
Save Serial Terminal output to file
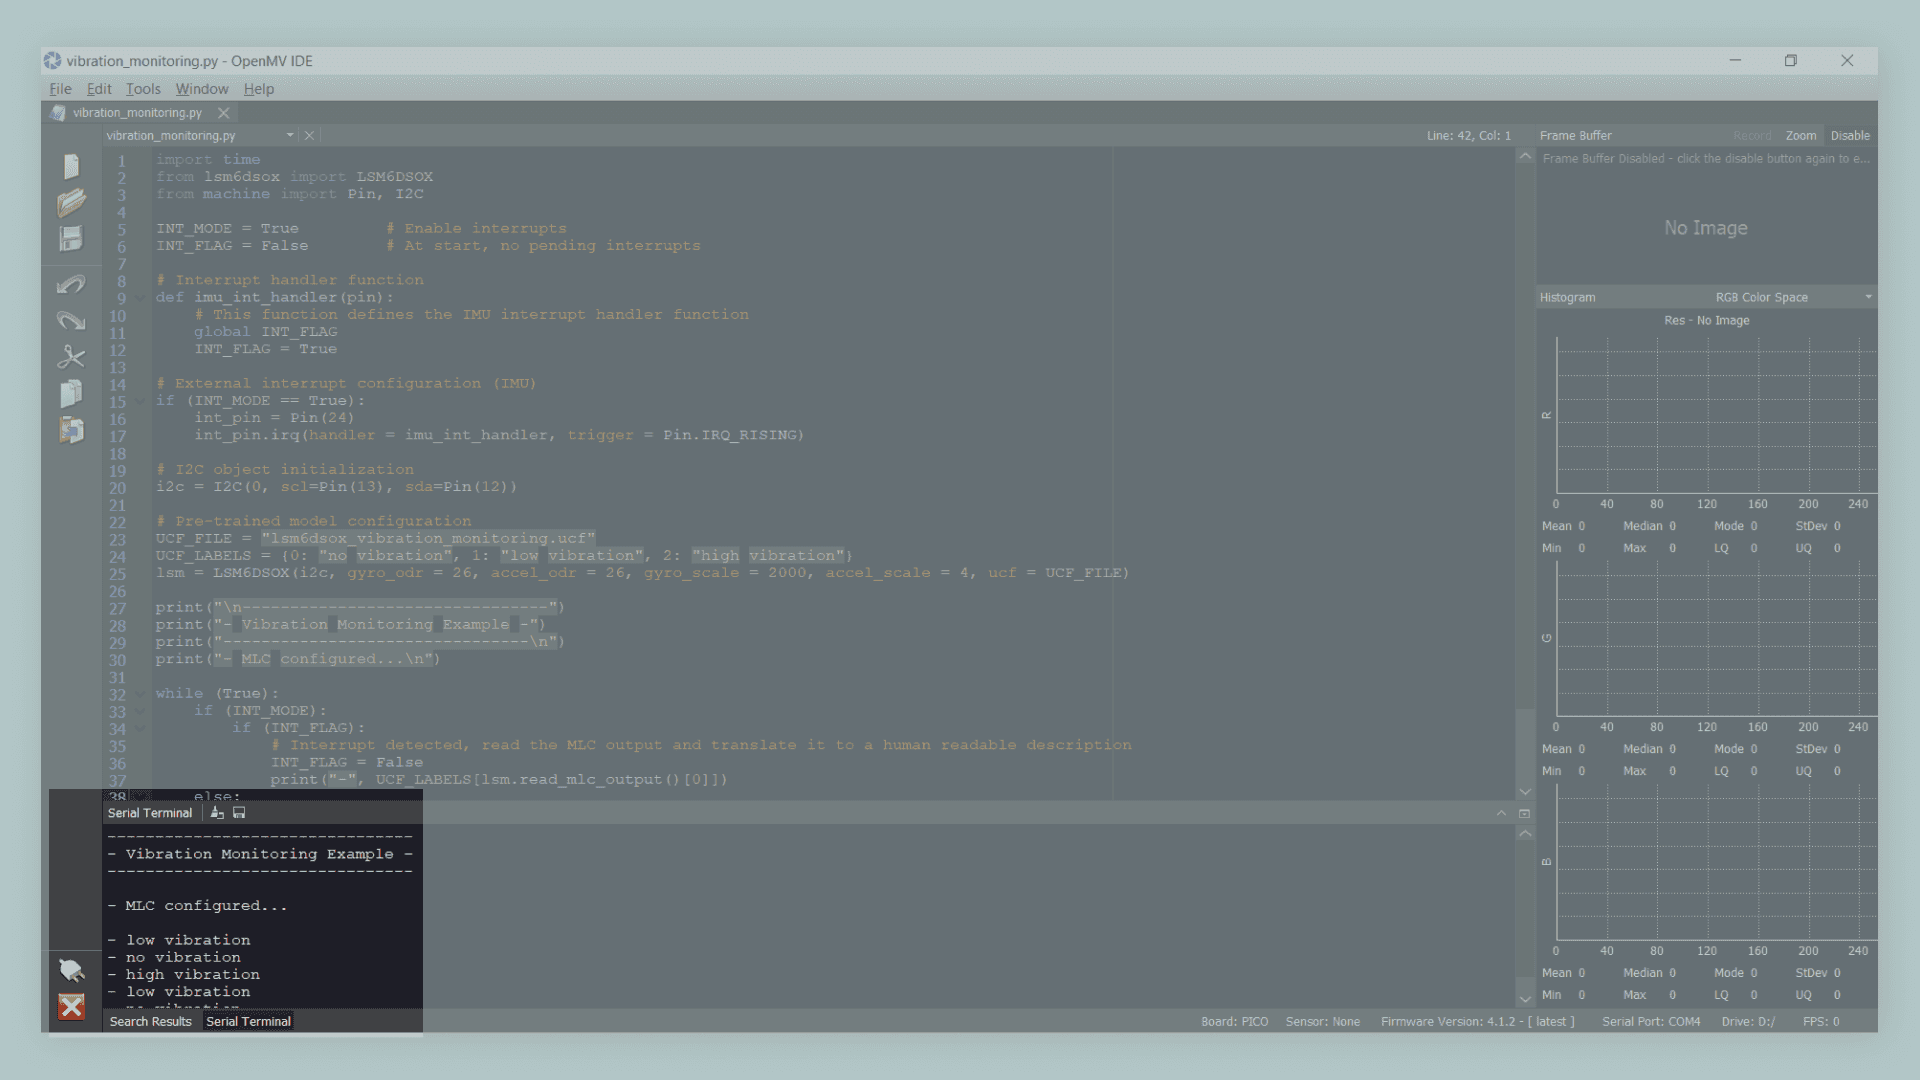(x=239, y=813)
